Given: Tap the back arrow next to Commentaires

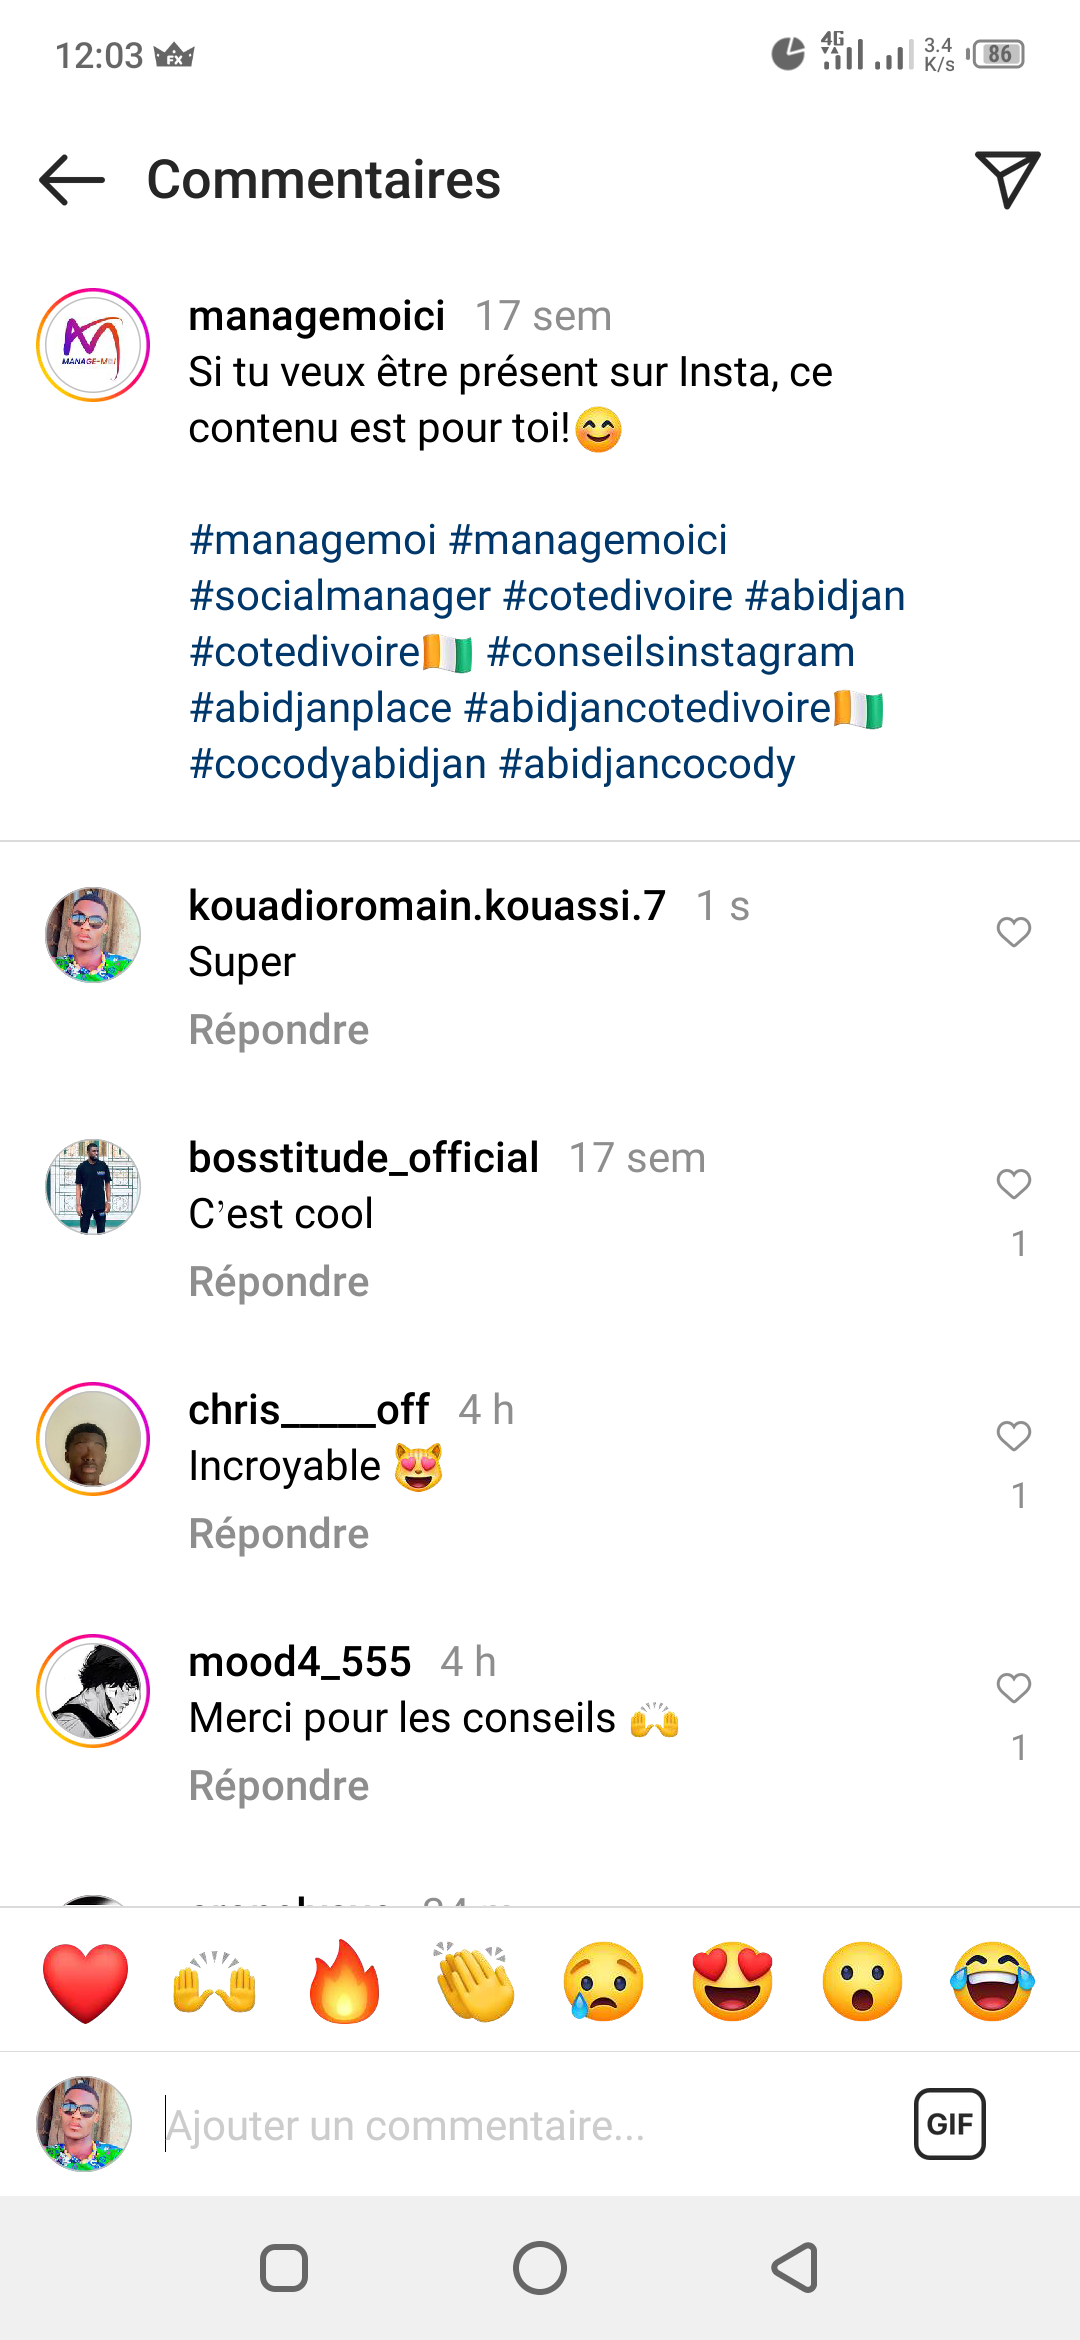Looking at the screenshot, I should tap(72, 180).
